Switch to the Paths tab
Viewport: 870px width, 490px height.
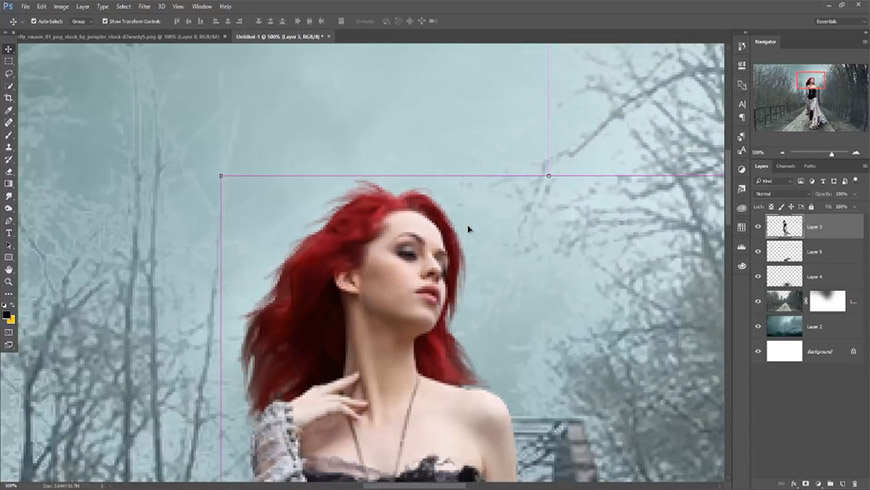click(x=810, y=166)
